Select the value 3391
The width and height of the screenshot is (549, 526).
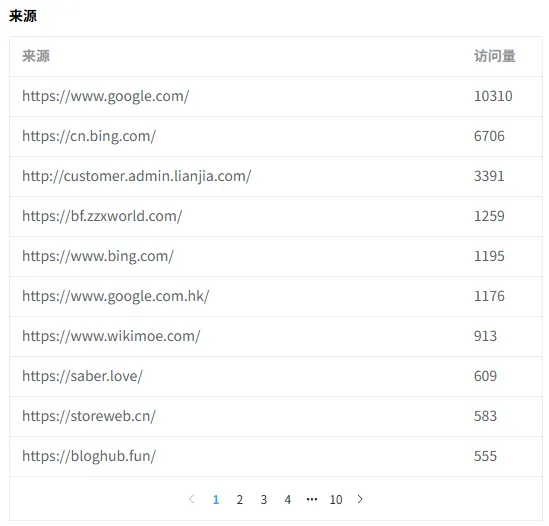489,176
